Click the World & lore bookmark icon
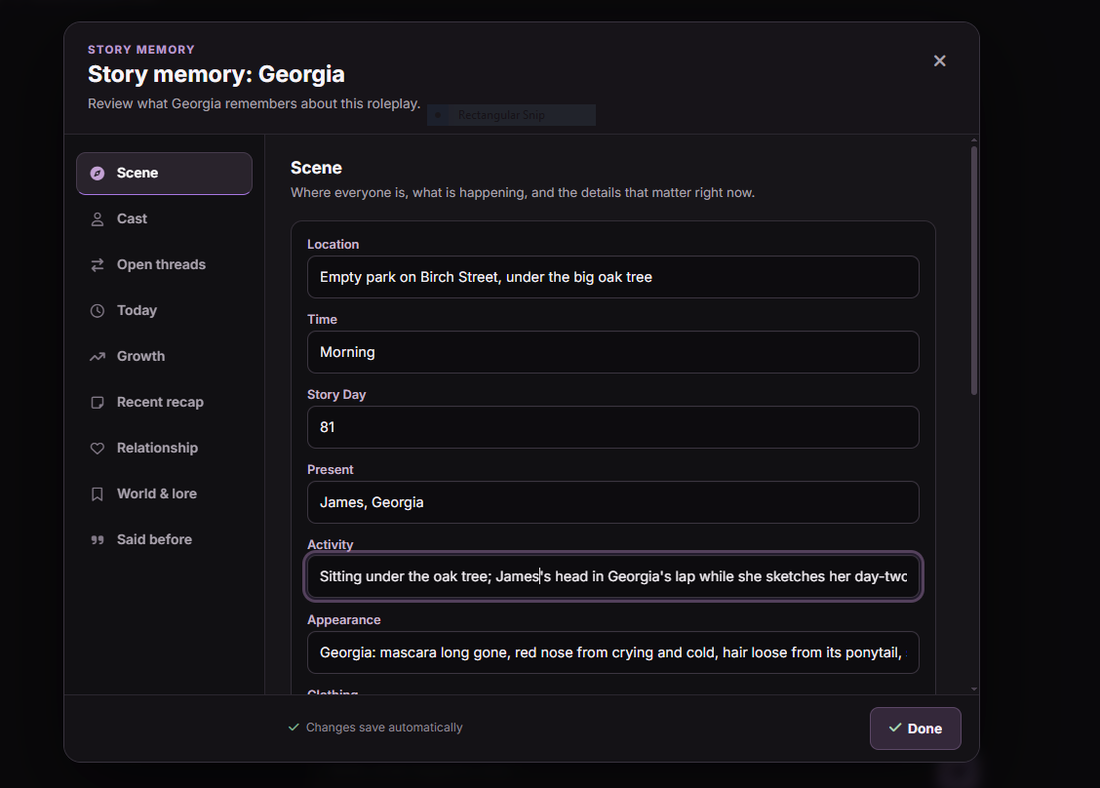The height and width of the screenshot is (788, 1100). point(98,494)
